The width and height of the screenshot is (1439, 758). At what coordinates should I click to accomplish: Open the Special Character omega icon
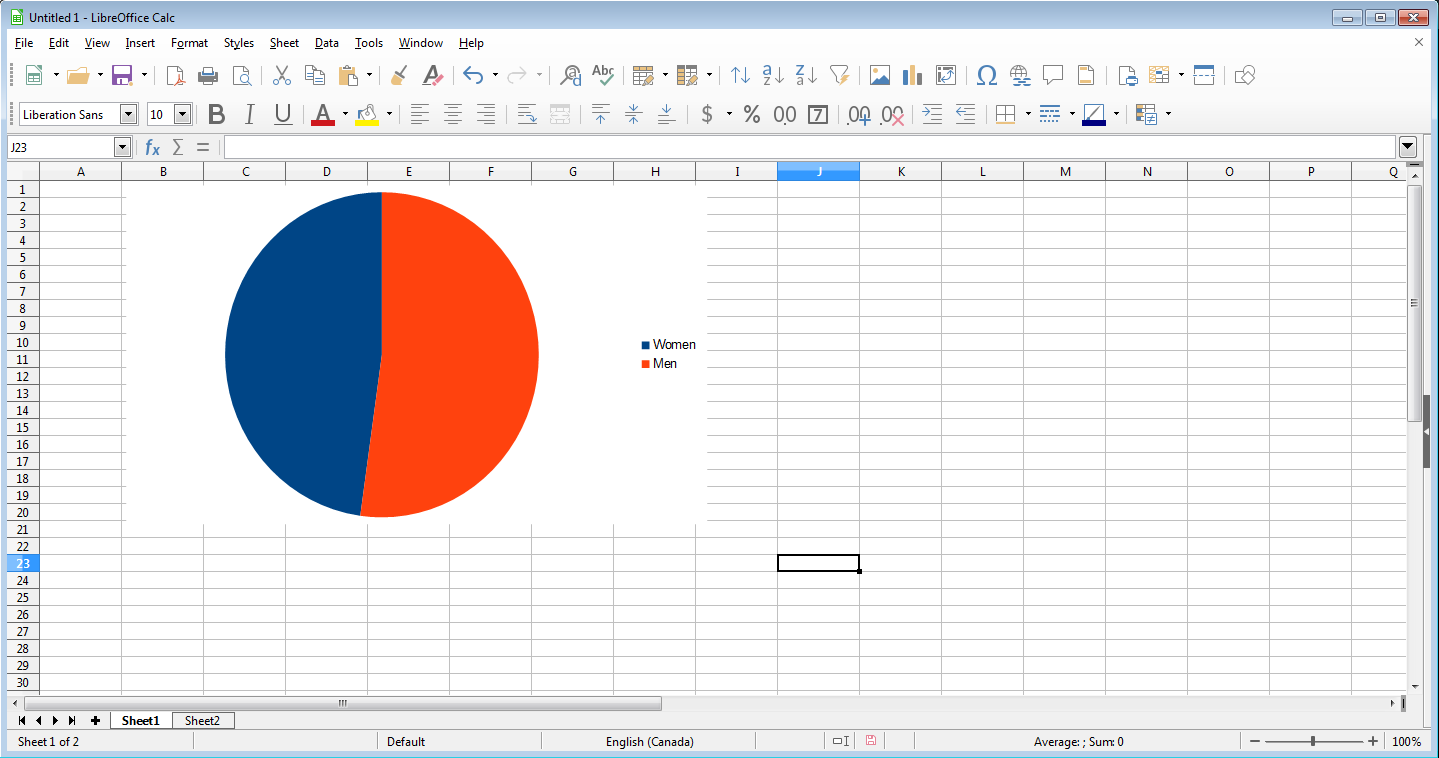pos(987,75)
